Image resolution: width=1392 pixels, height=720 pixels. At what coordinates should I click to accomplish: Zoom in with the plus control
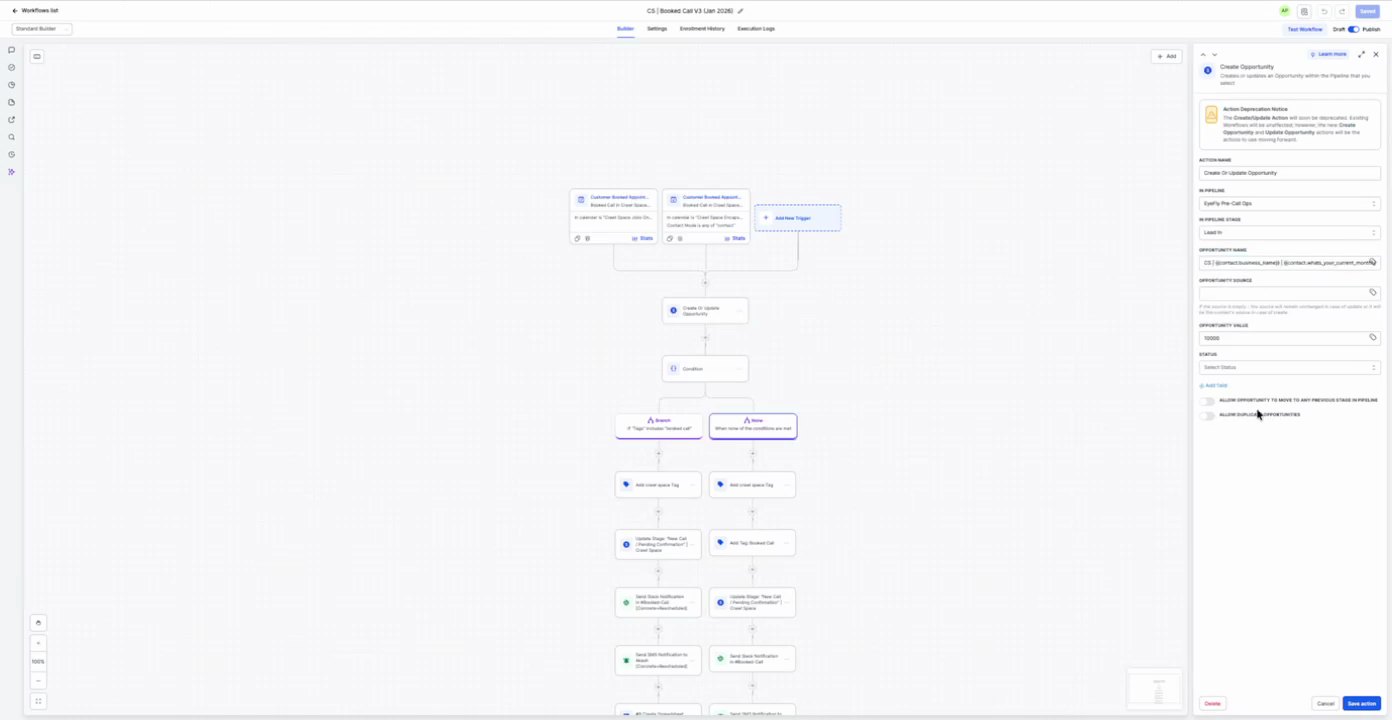tap(38, 643)
